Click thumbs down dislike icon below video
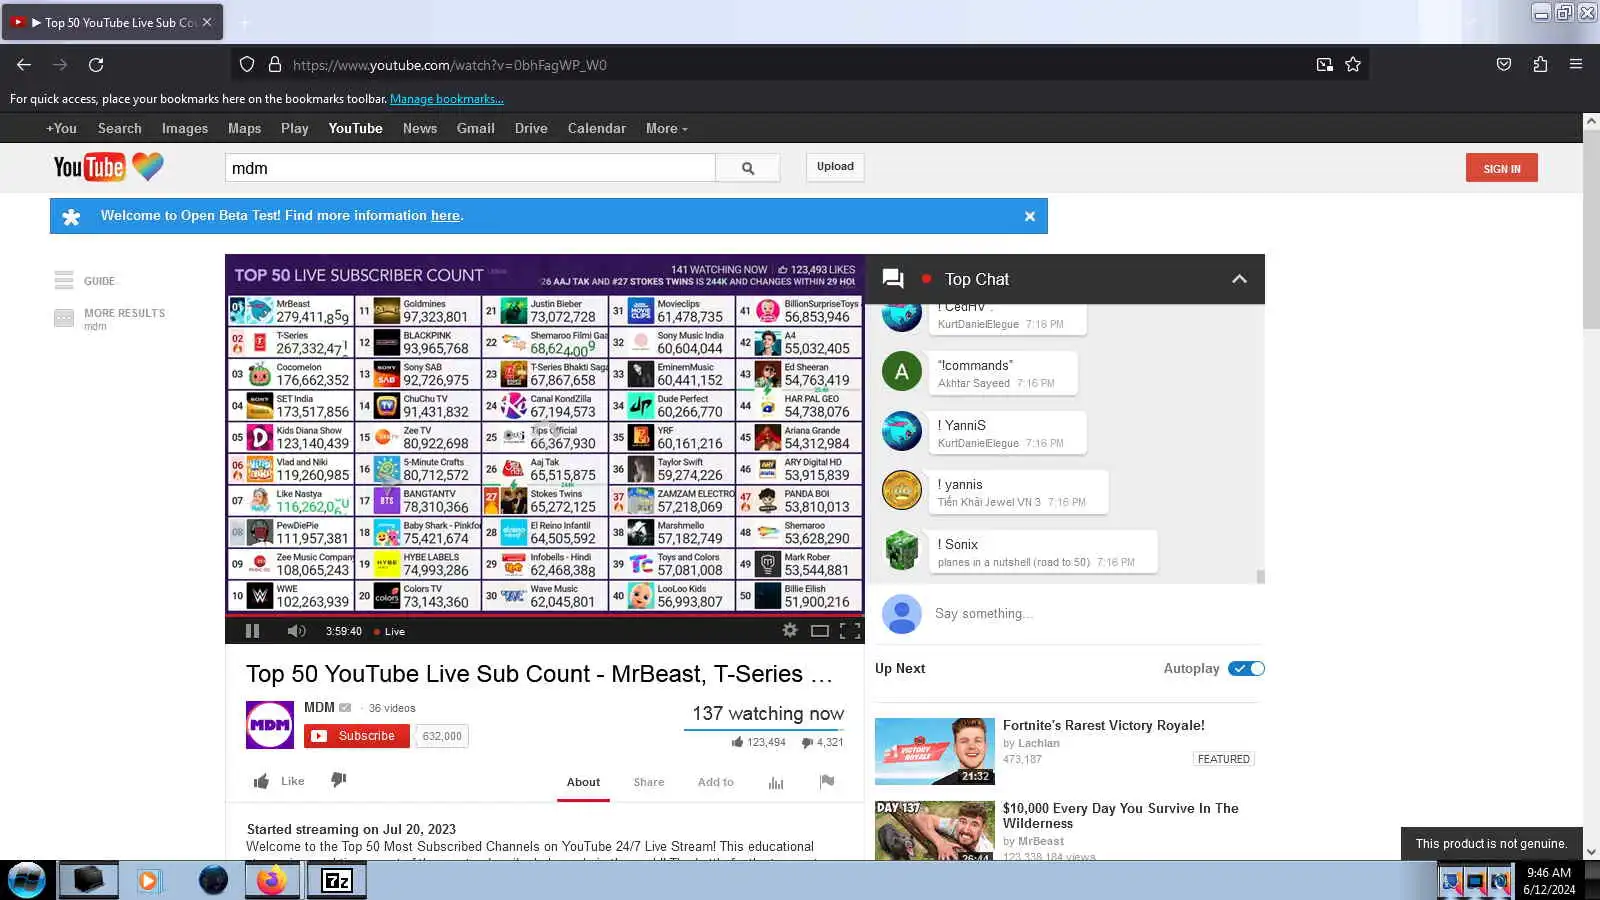This screenshot has width=1600, height=900. click(339, 780)
